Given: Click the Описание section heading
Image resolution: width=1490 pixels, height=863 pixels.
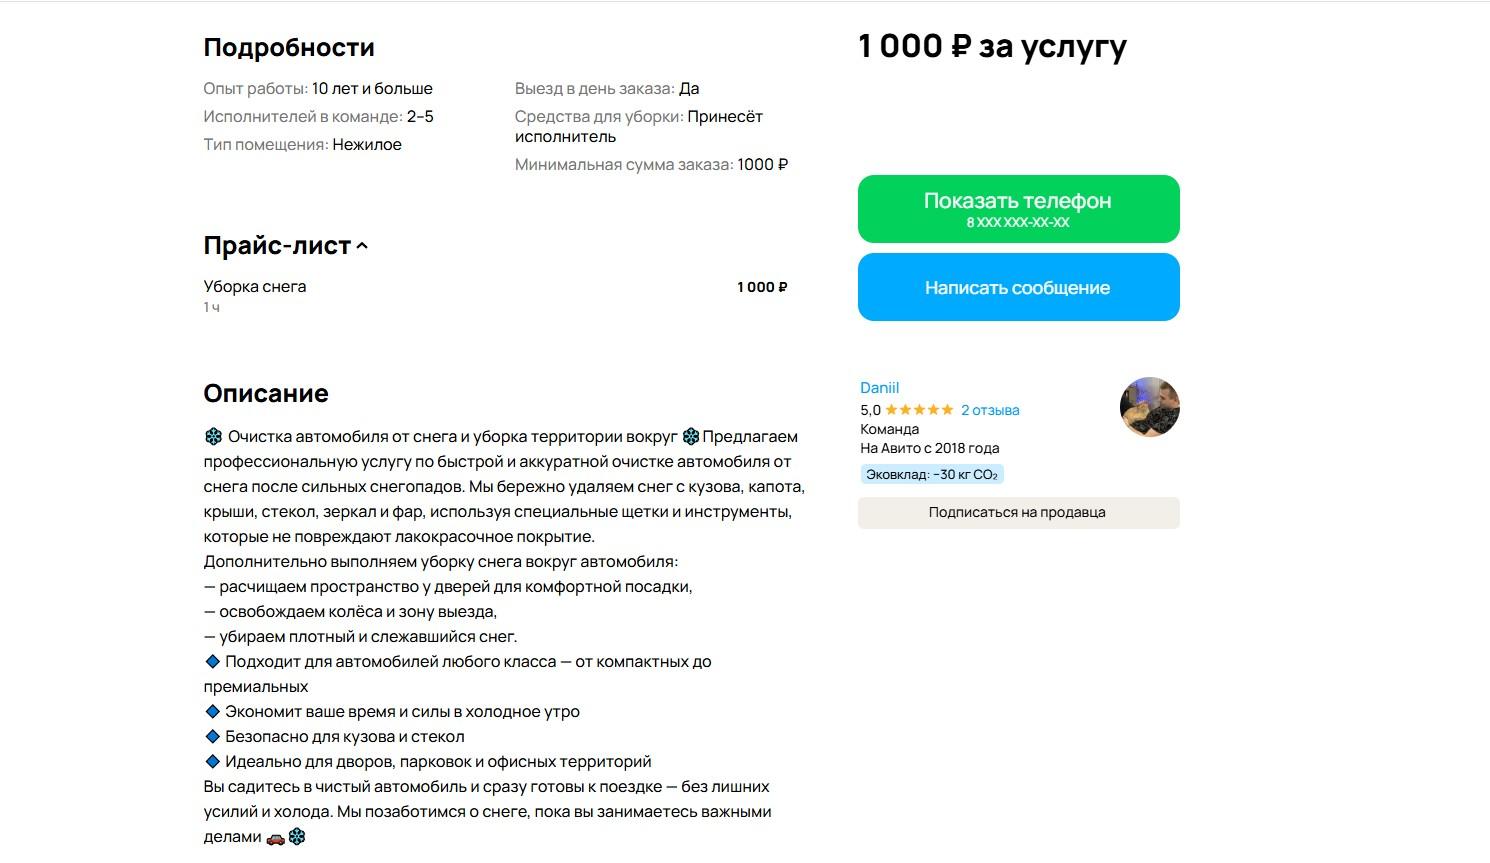Looking at the screenshot, I should [x=266, y=393].
